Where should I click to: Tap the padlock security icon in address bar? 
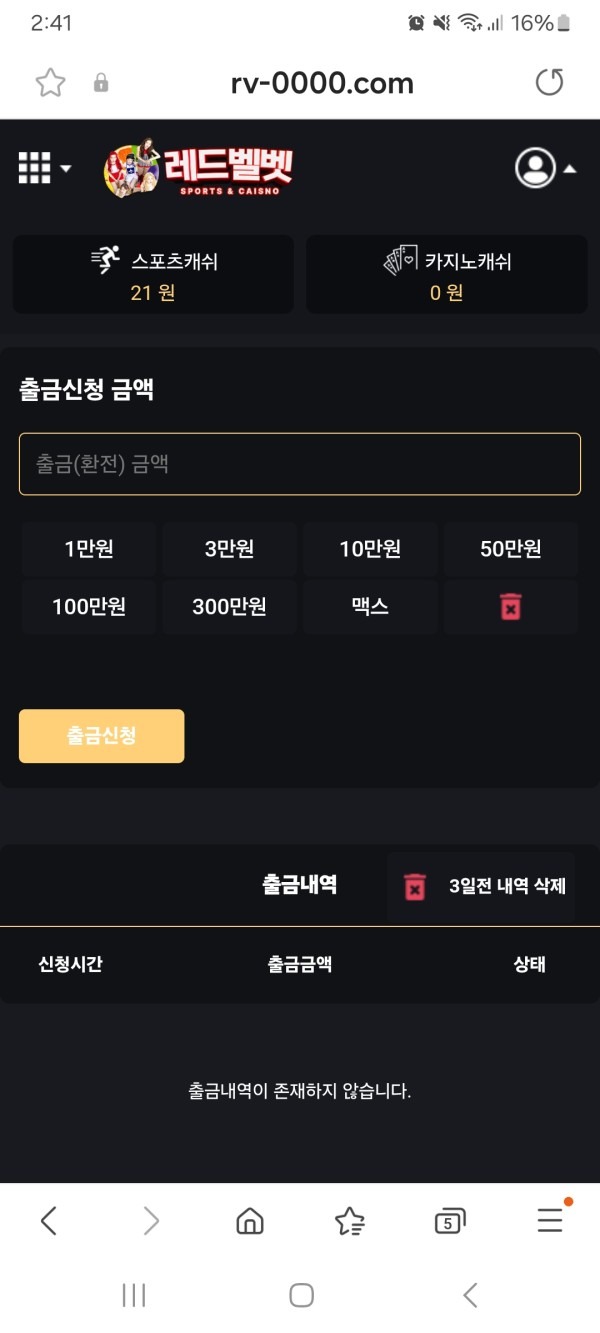pos(101,83)
